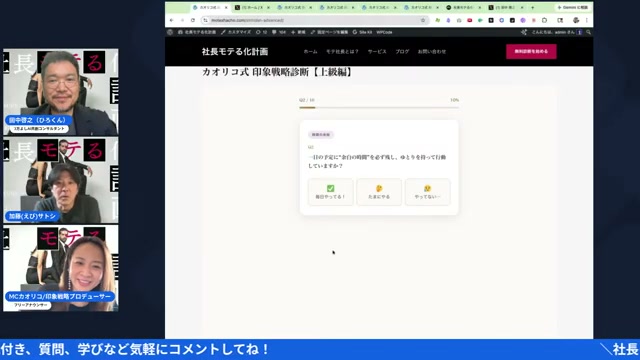This screenshot has height=360, width=640.
Task: Click 固定ページを編集 in admin bar
Action: (329, 32)
